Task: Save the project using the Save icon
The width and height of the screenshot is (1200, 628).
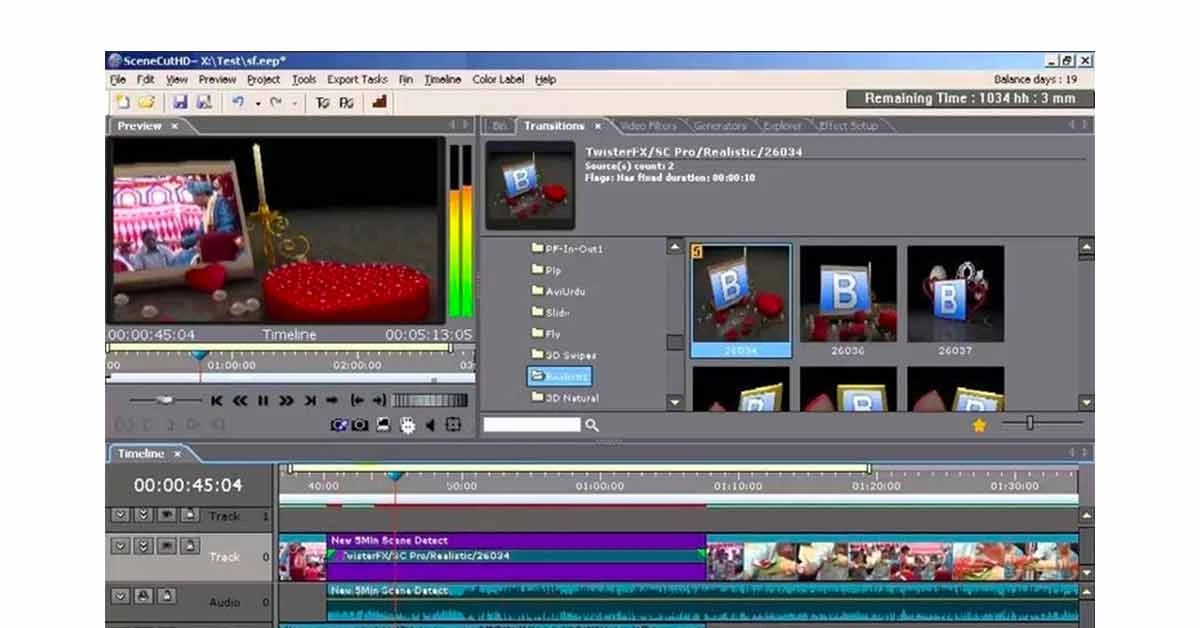Action: [x=181, y=100]
